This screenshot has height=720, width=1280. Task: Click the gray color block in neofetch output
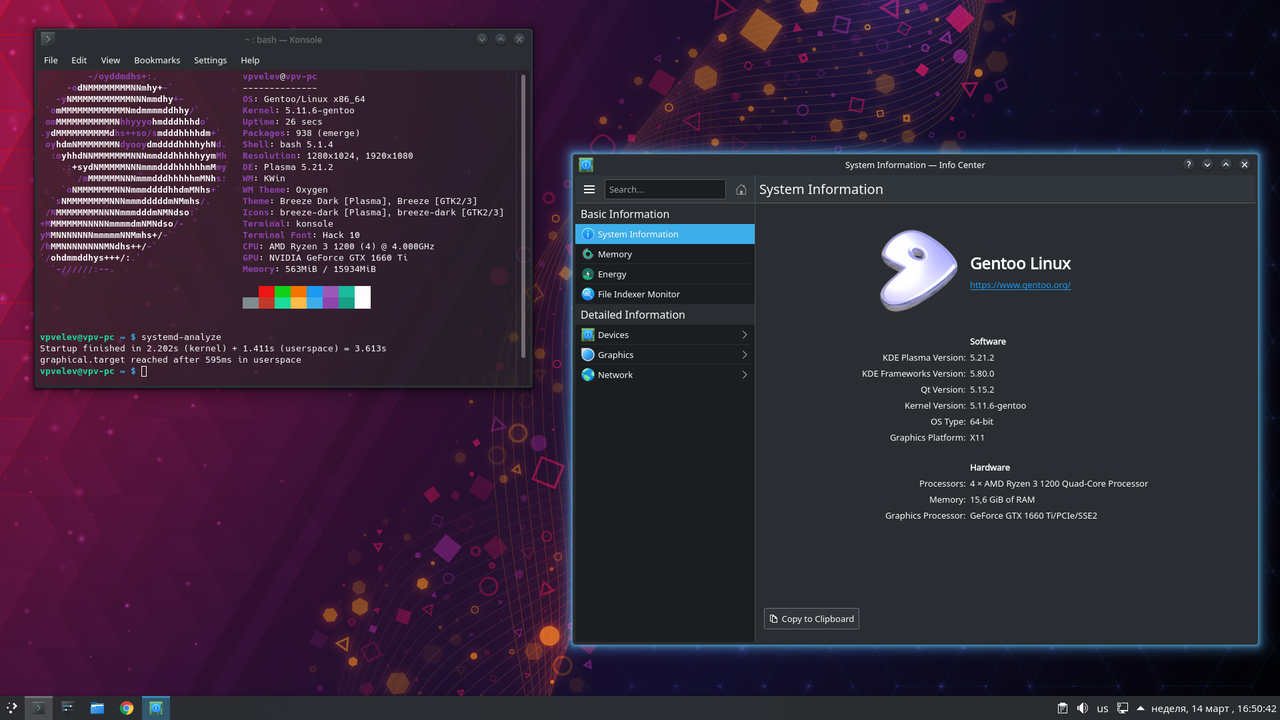tap(250, 303)
